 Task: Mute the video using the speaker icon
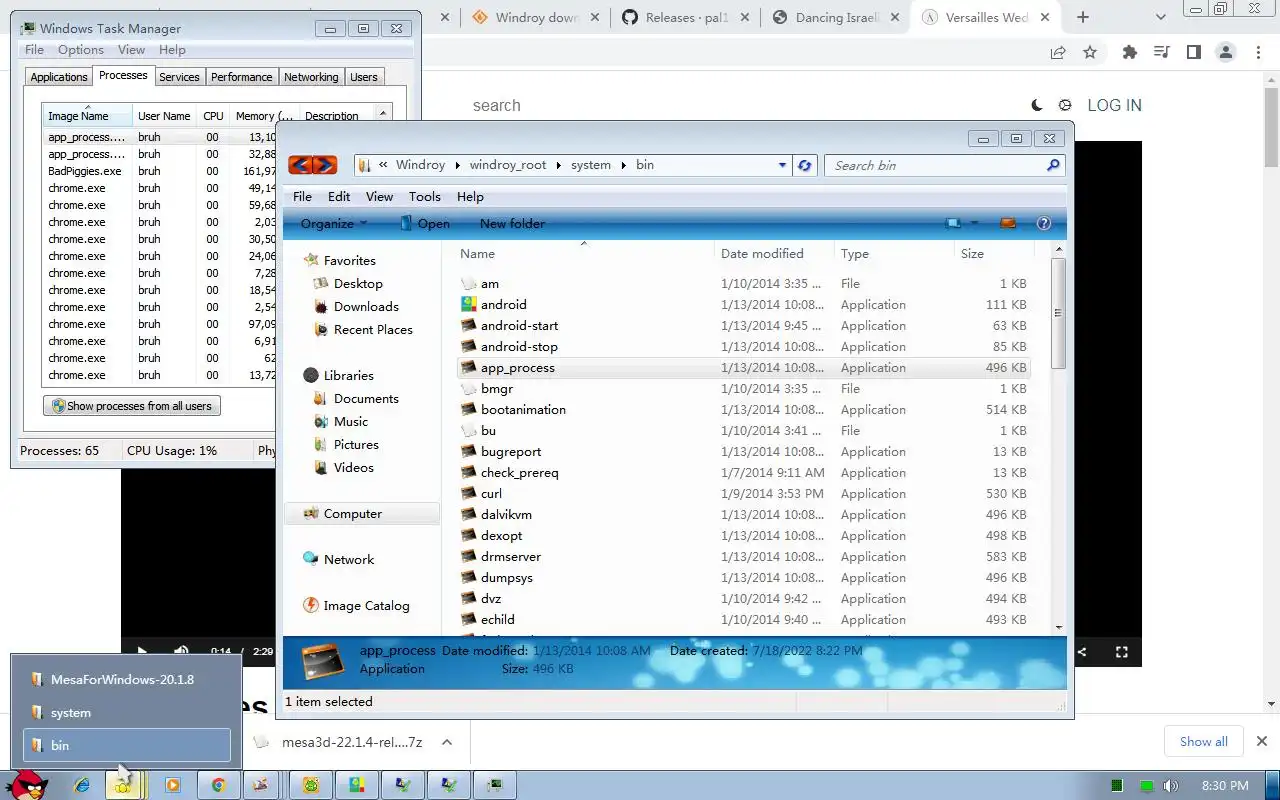click(181, 652)
